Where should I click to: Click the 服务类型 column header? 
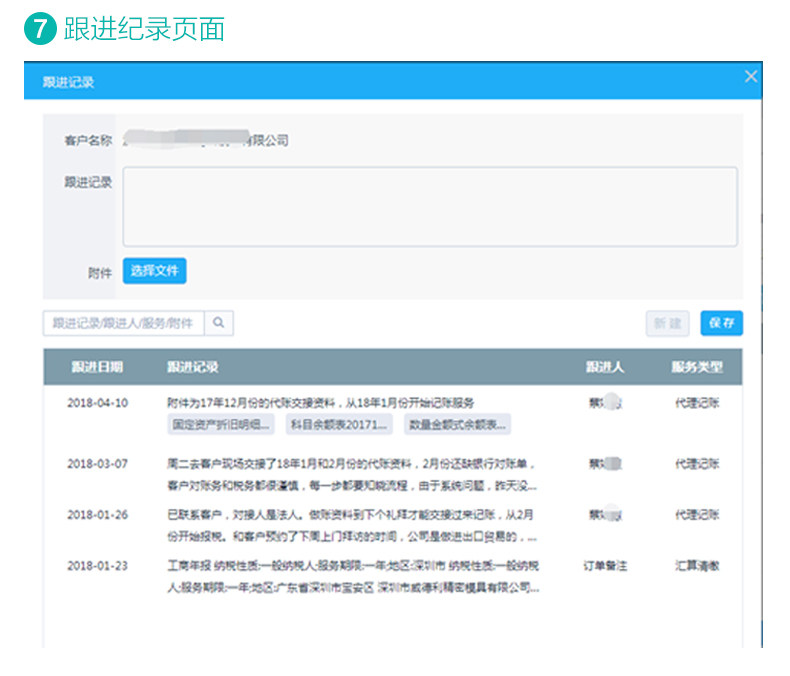pyautogui.click(x=697, y=367)
